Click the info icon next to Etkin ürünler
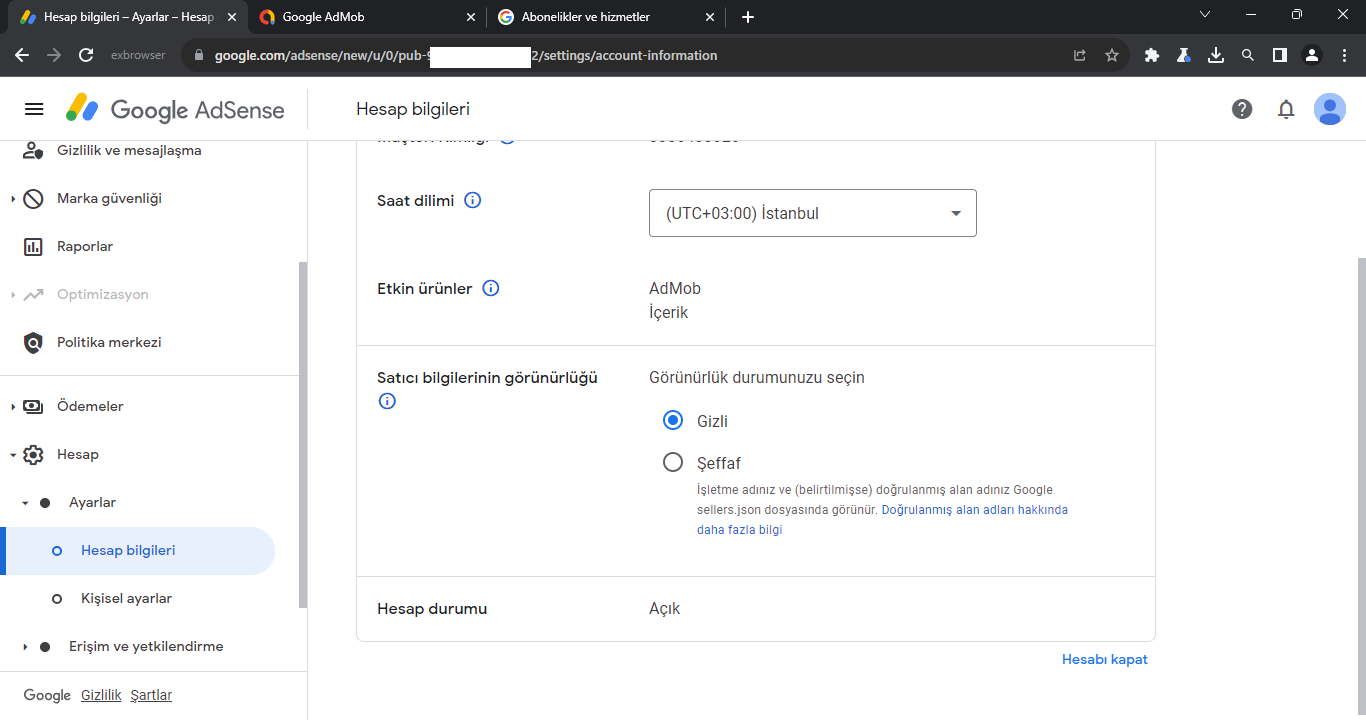The height and width of the screenshot is (720, 1366). 491,288
